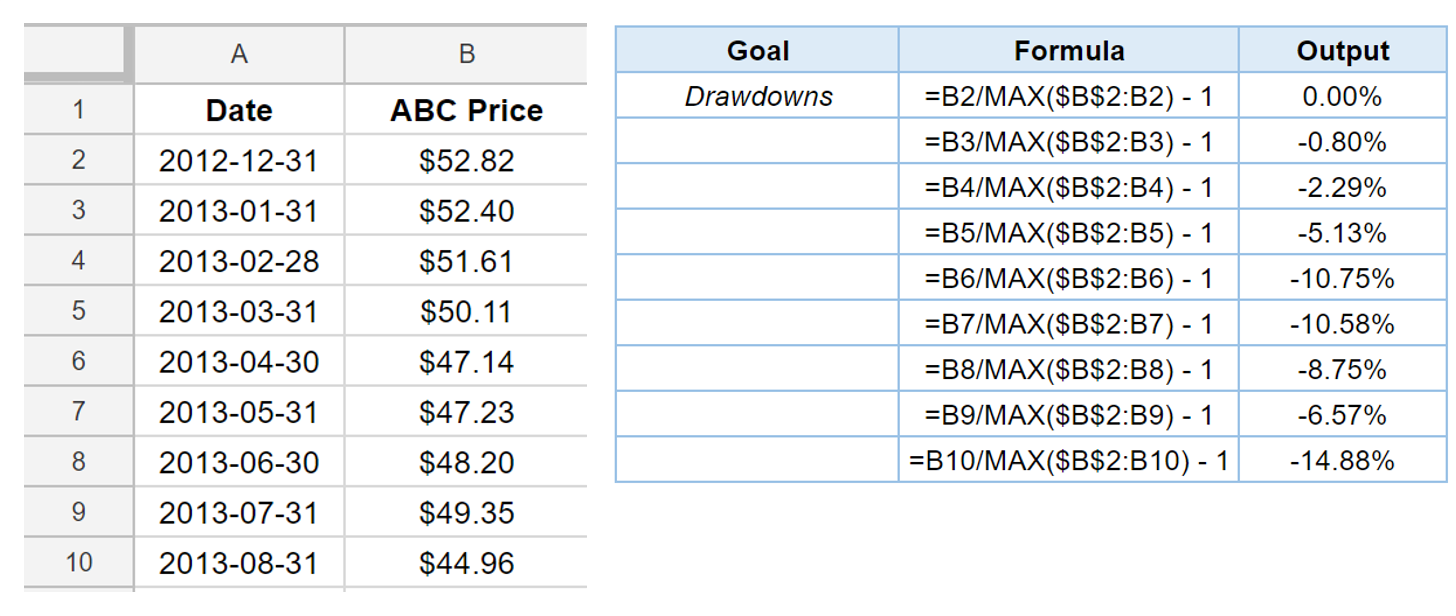
Task: Select cell containing $52.40
Action: pyautogui.click(x=466, y=211)
